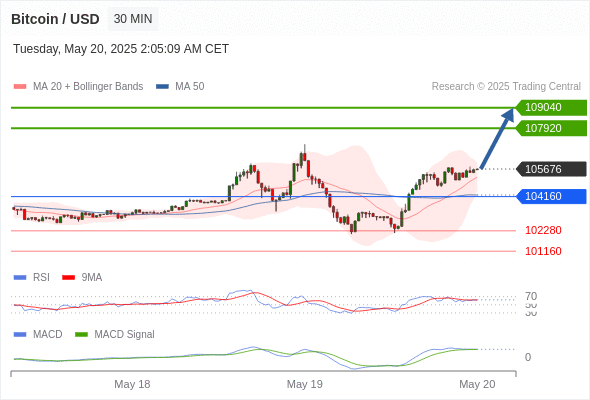Click the 109040 green resistance tag
590x400 pixels.
pos(551,108)
